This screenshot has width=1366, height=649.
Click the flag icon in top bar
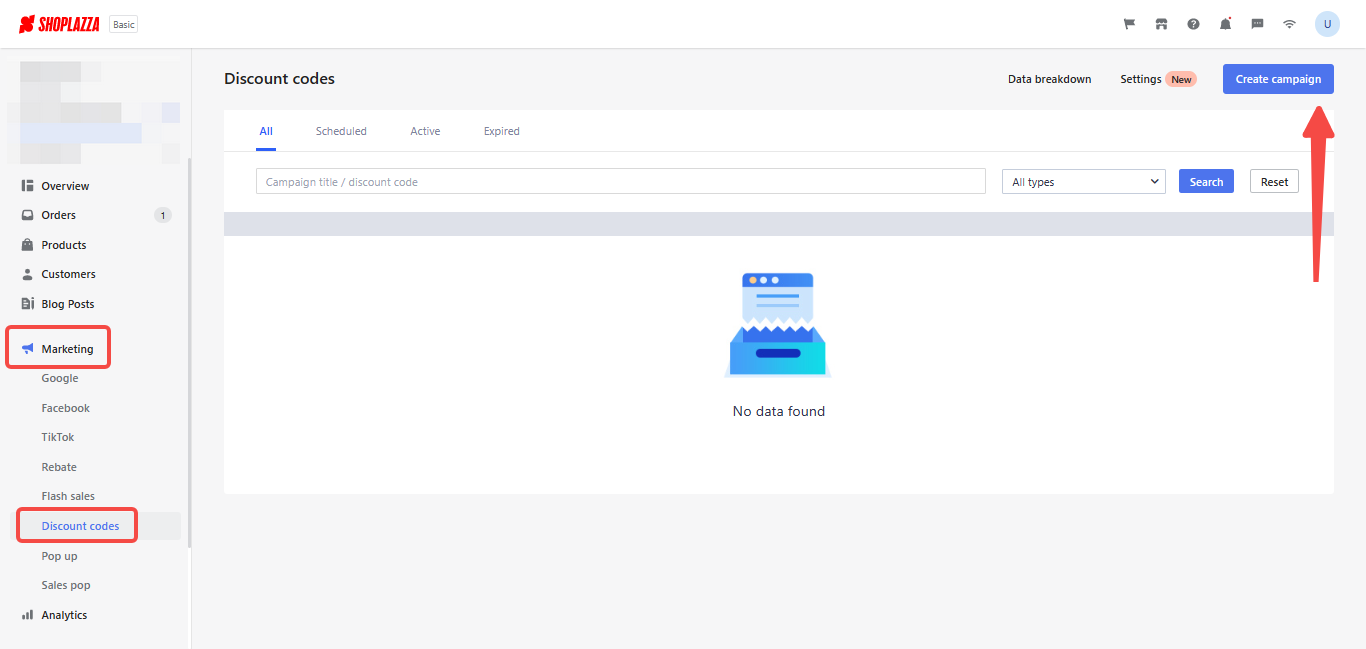click(1129, 24)
